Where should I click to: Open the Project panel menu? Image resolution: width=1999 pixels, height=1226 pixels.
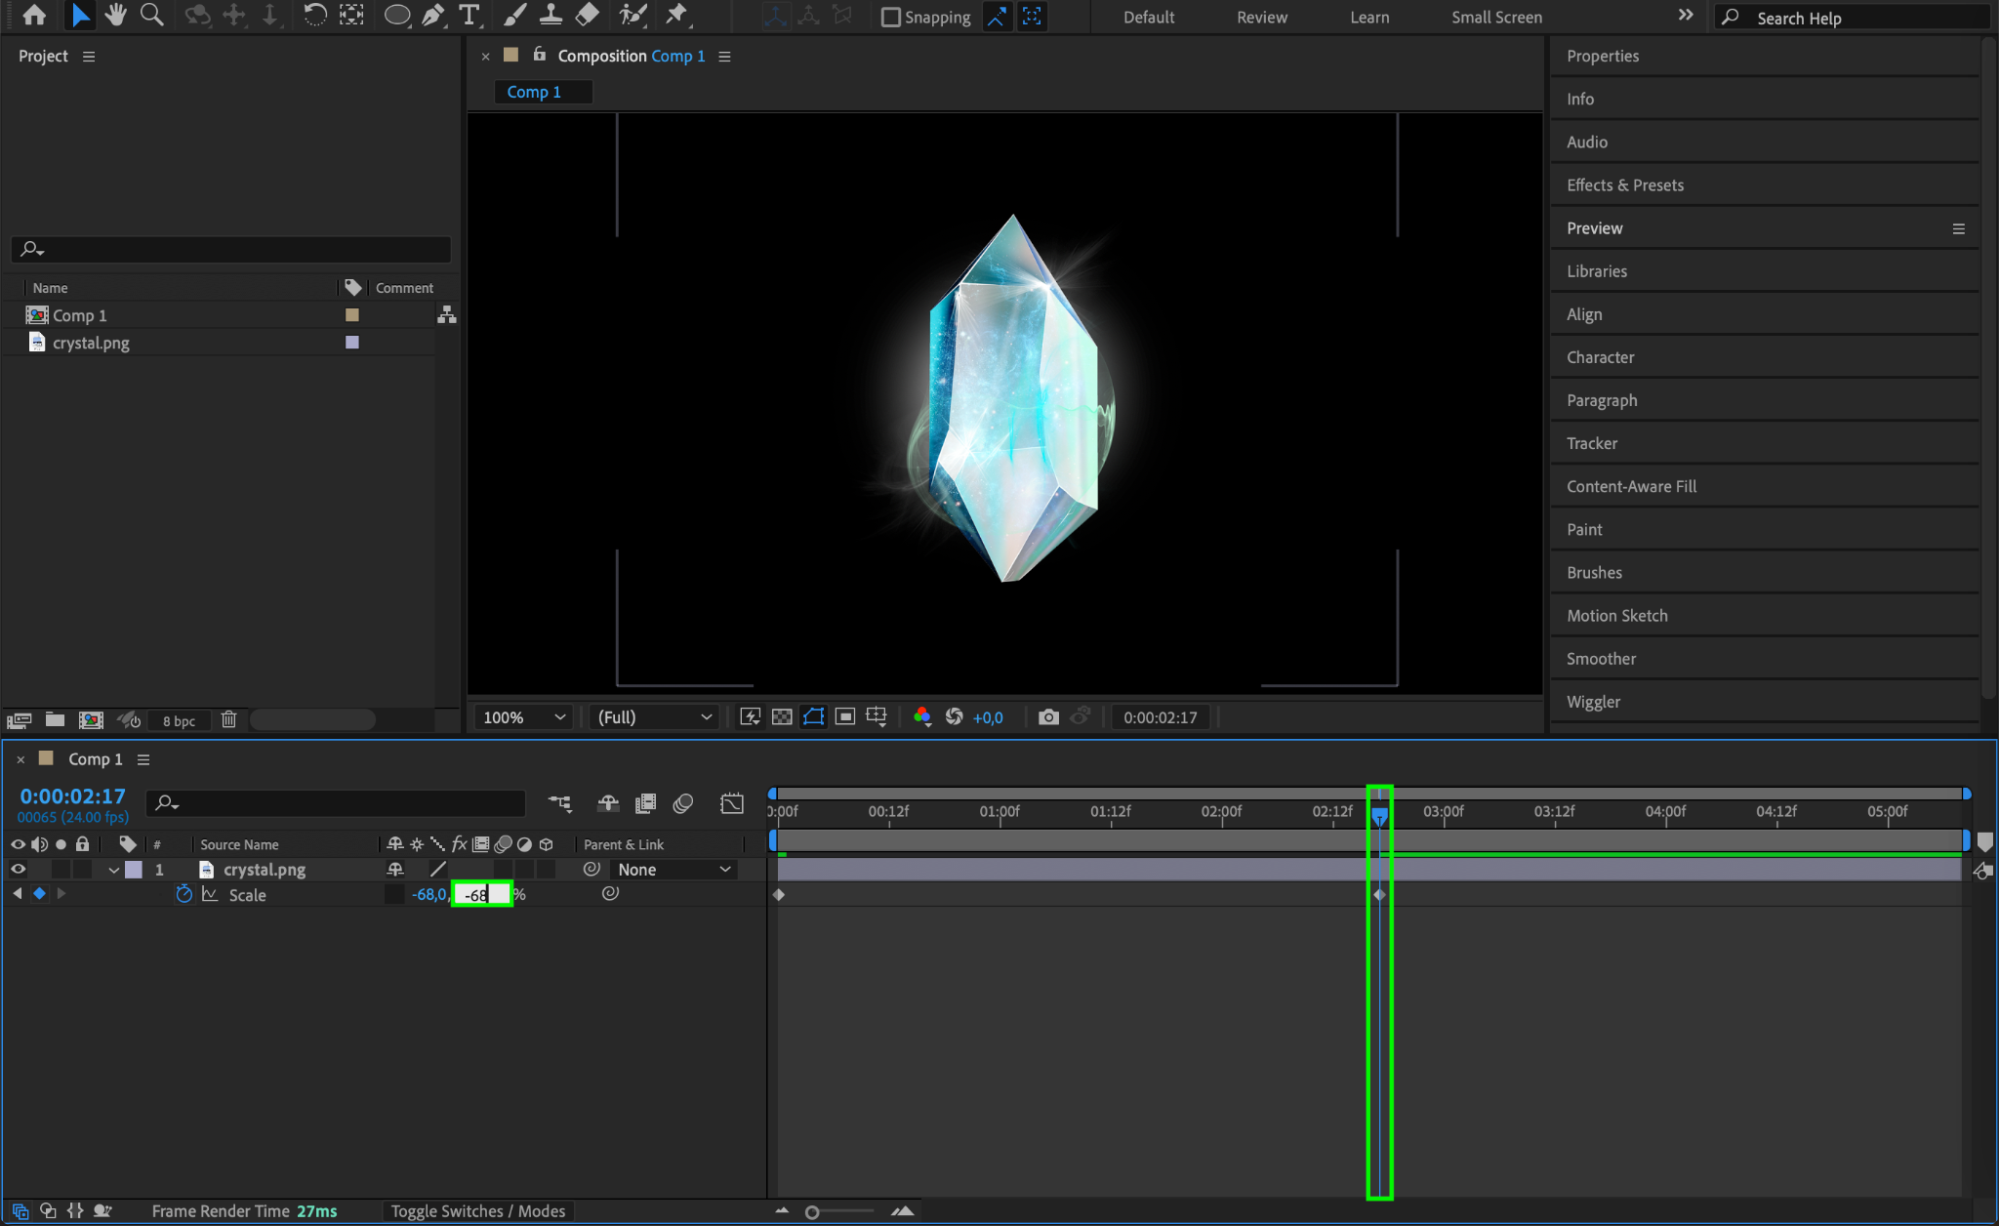click(x=89, y=57)
